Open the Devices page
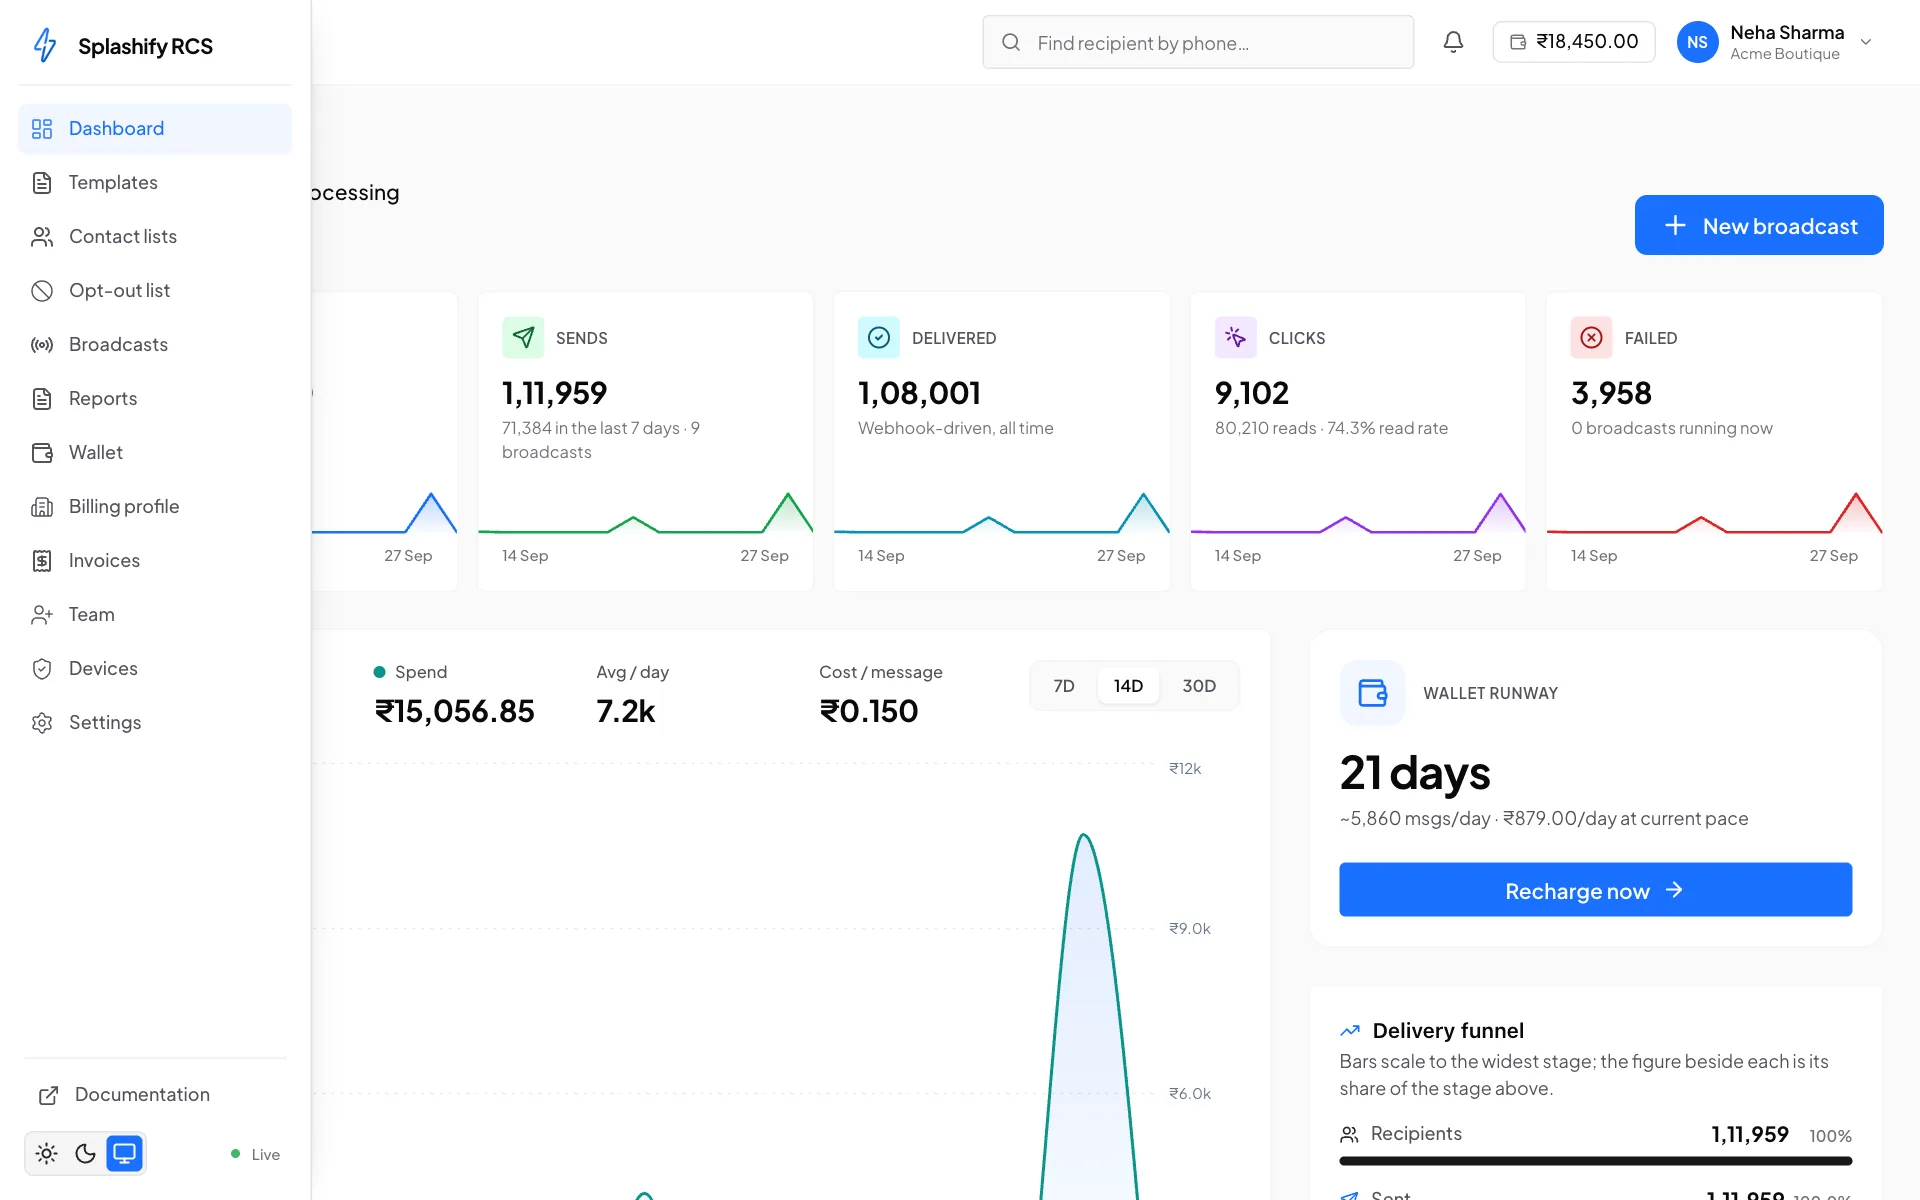The image size is (1920, 1200). click(155, 669)
